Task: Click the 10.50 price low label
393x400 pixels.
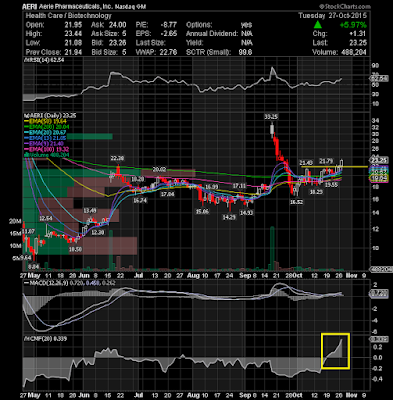Action: pos(76,249)
